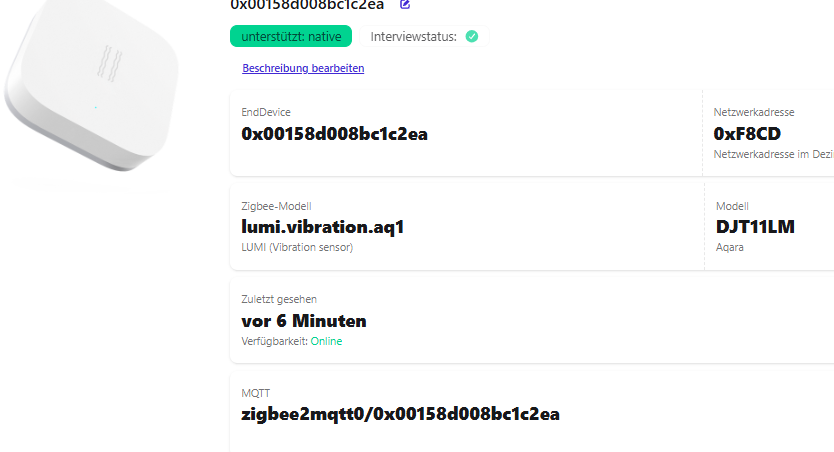834x452 pixels.
Task: Click the "MQTT" card label
Action: pyautogui.click(x=255, y=393)
